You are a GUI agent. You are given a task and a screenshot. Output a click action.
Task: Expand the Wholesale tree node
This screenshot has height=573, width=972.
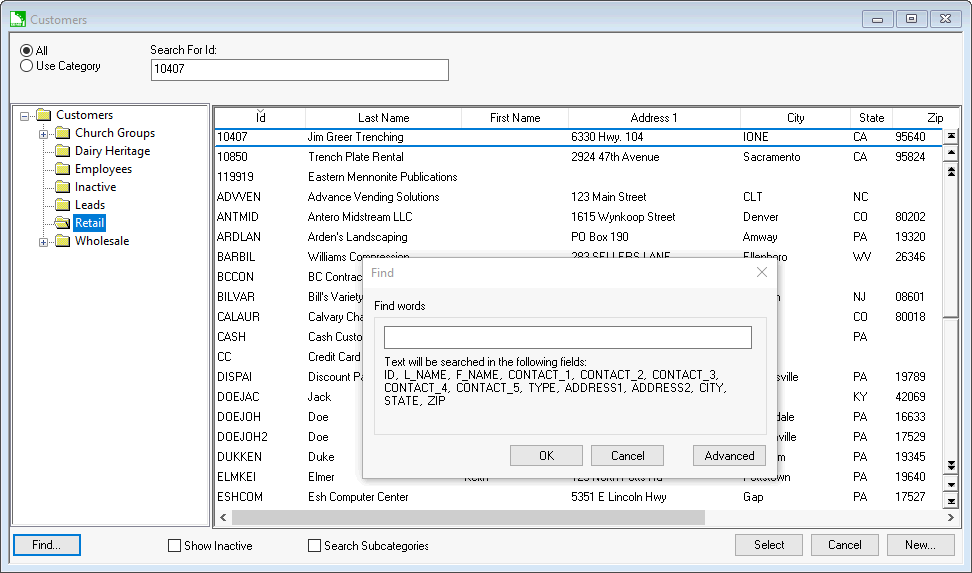pyautogui.click(x=44, y=241)
